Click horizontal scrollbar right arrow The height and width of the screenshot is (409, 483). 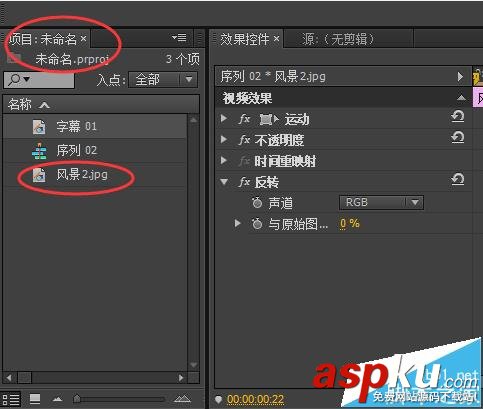(x=181, y=378)
